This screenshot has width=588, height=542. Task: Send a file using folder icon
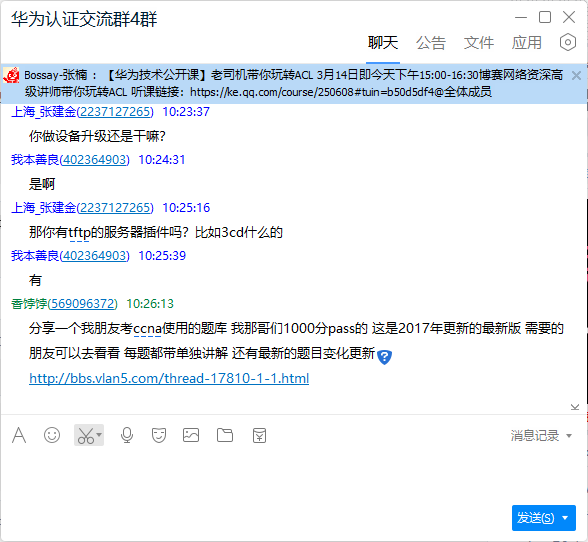(225, 435)
